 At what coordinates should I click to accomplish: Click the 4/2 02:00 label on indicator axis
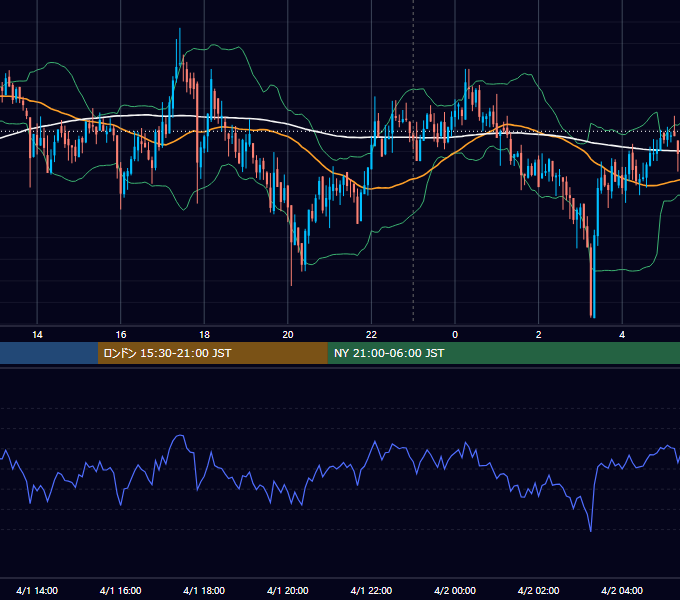(538, 590)
